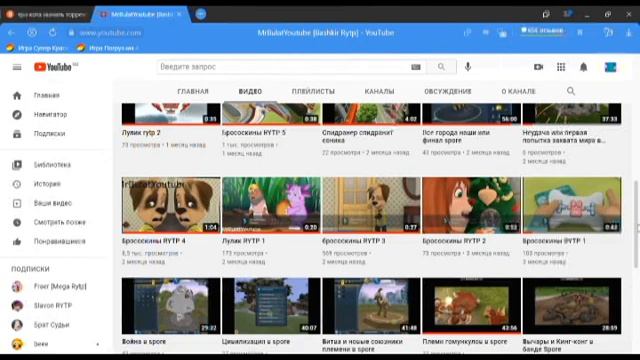Select the ВИДЕО channel tab
Screen dimensions: 640x360
(x=250, y=91)
